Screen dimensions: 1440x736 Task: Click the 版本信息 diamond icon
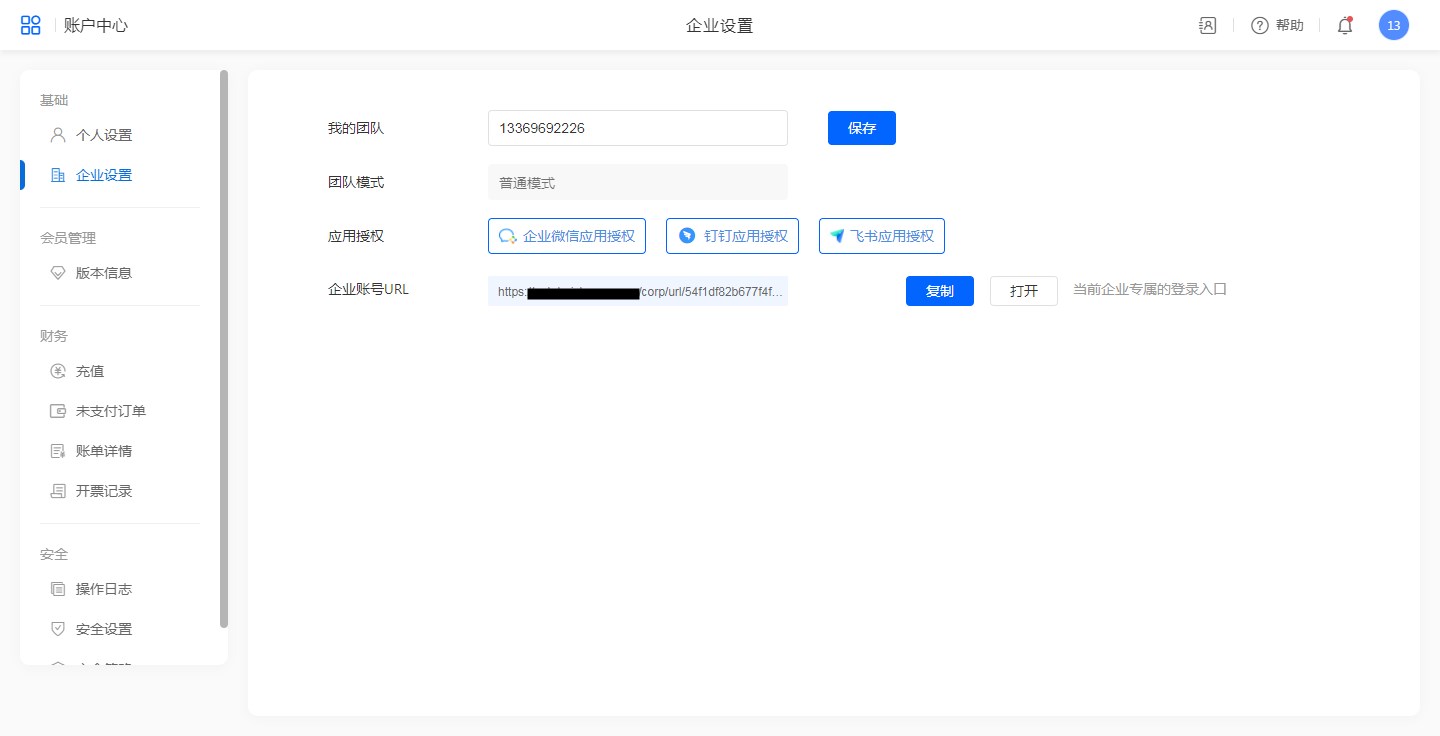click(58, 273)
